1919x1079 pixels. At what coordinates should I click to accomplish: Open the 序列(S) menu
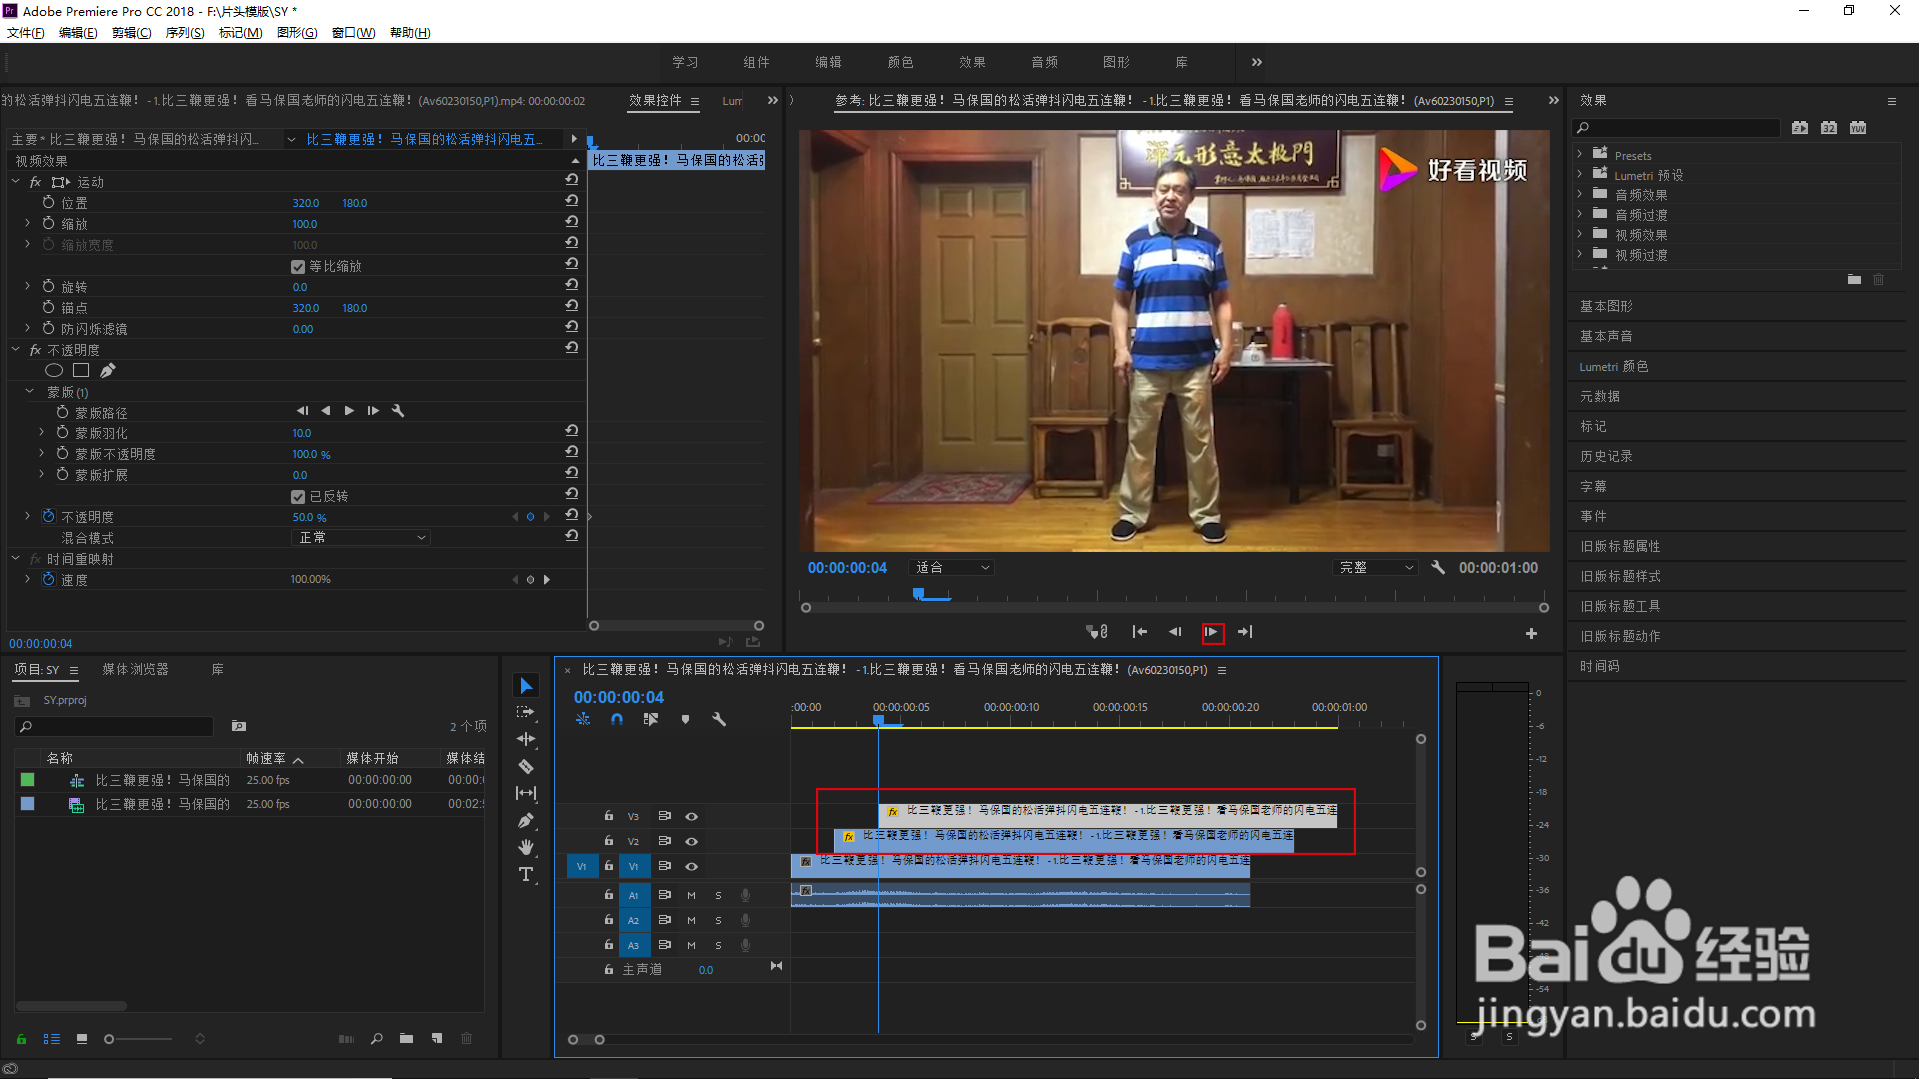(184, 33)
